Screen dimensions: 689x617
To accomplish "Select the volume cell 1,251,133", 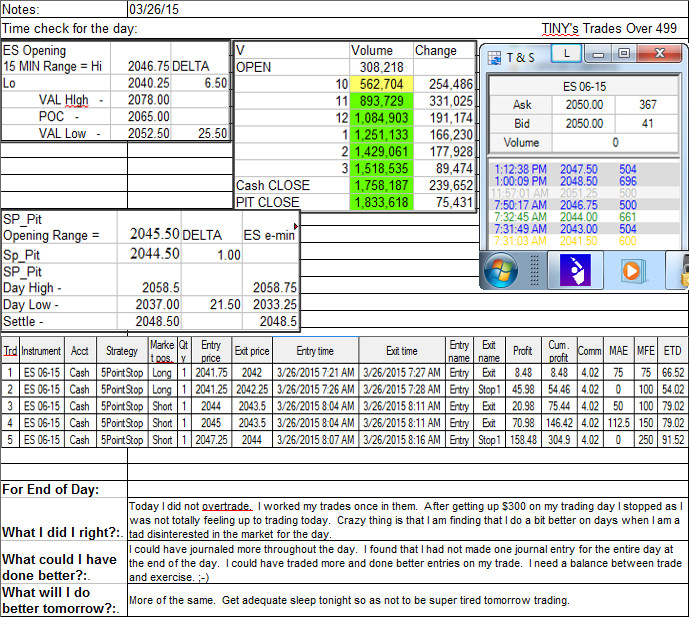I will [381, 135].
